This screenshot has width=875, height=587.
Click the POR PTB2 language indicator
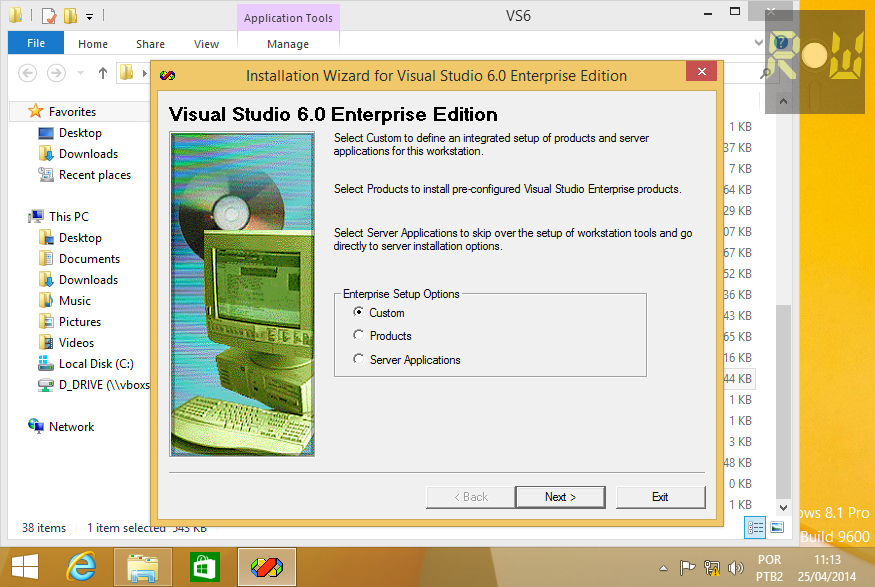(x=770, y=568)
